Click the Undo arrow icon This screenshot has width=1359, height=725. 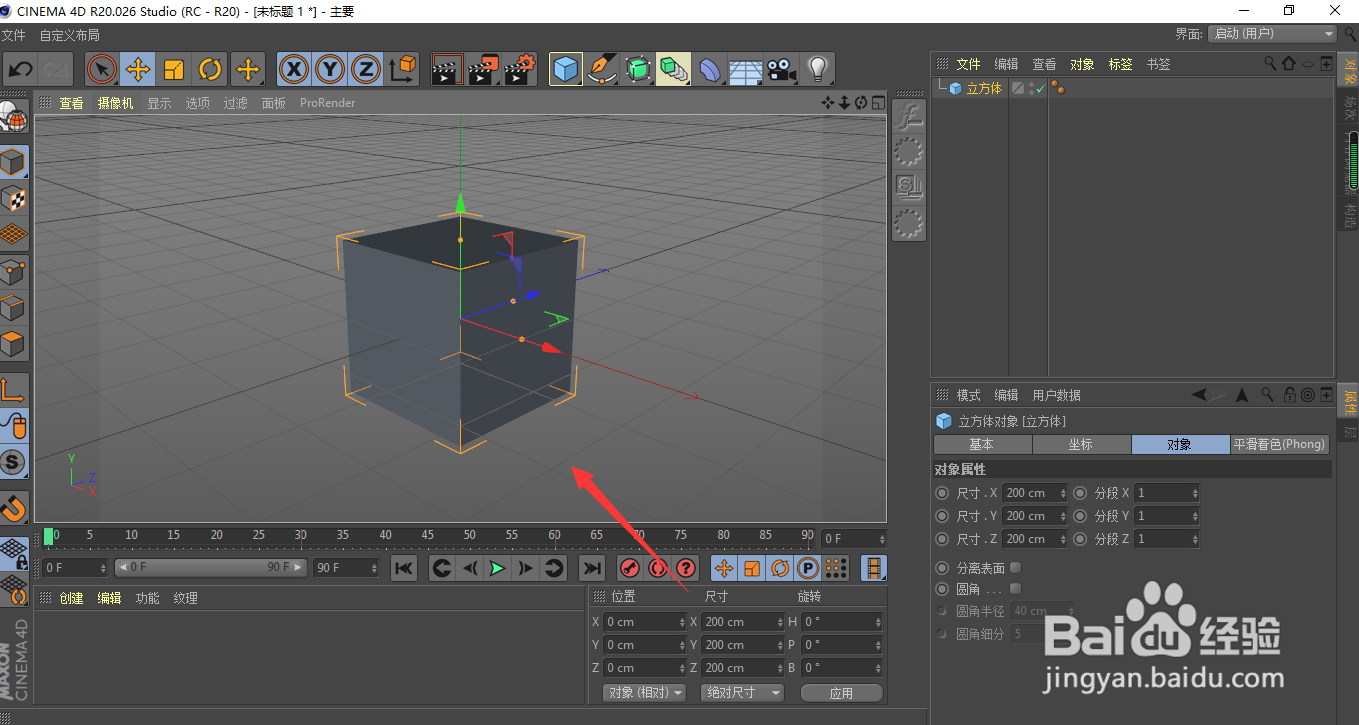(21, 69)
